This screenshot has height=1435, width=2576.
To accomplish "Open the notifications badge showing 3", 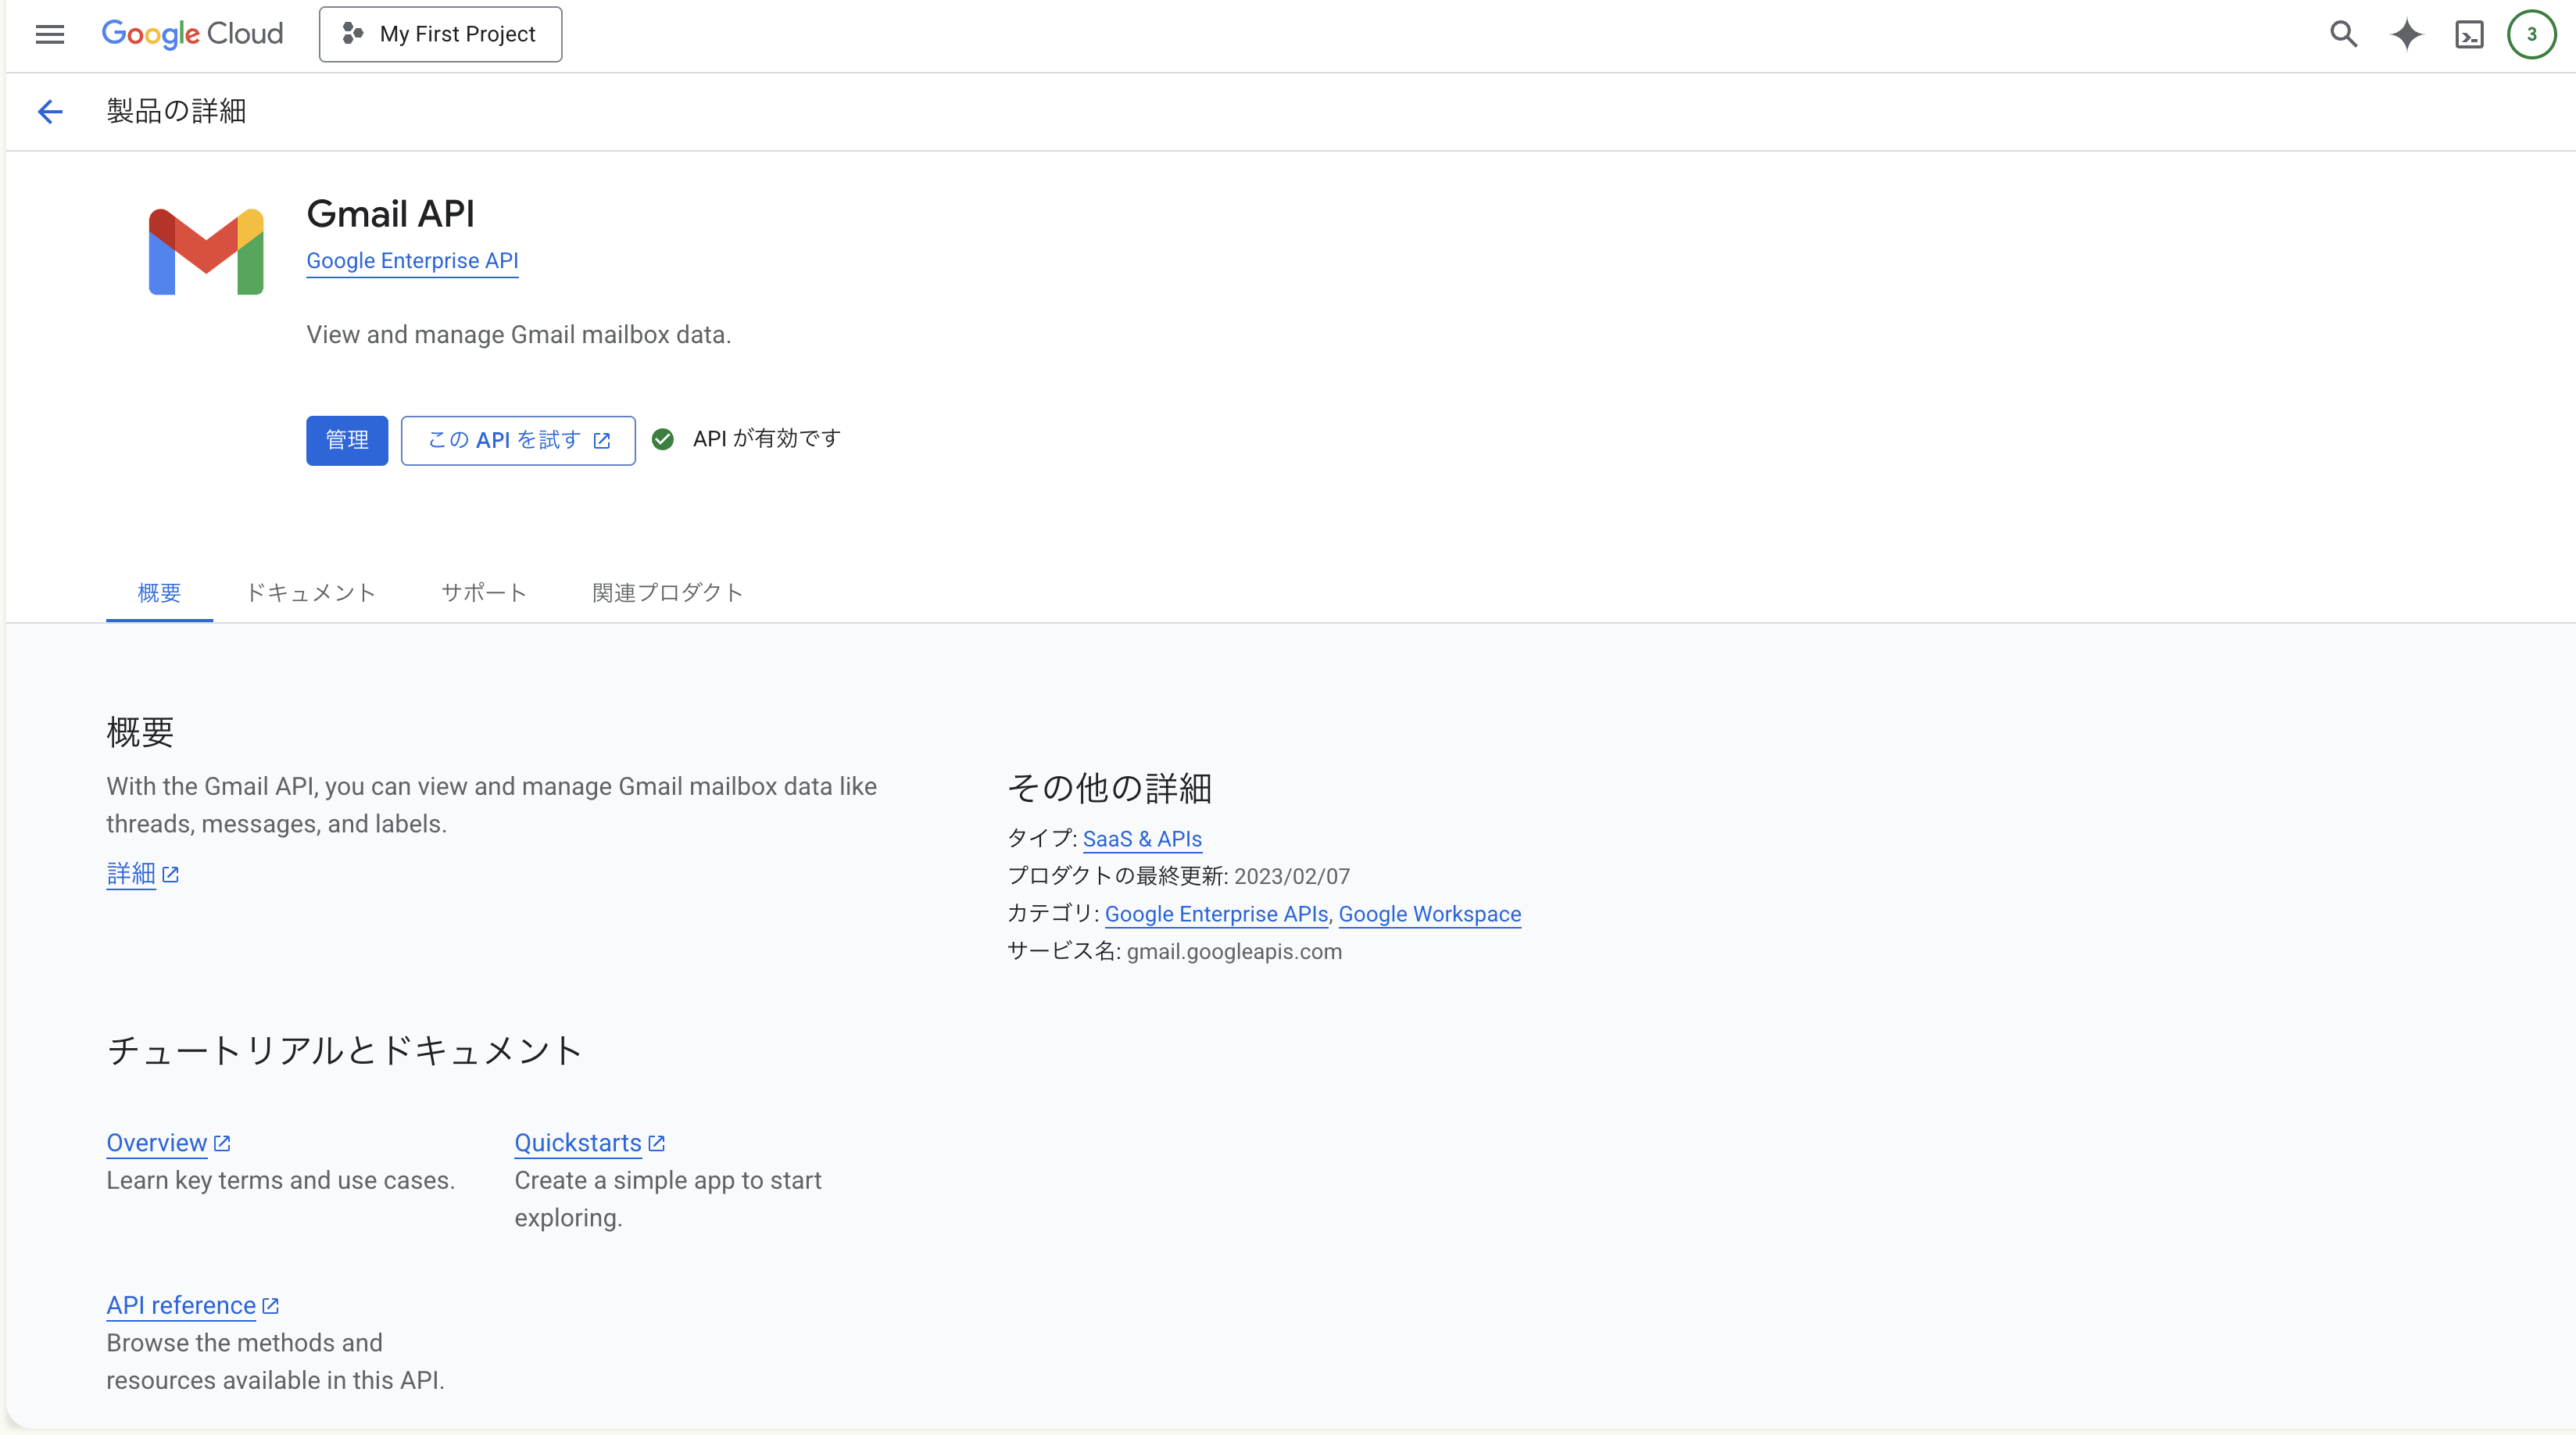I will tap(2531, 34).
